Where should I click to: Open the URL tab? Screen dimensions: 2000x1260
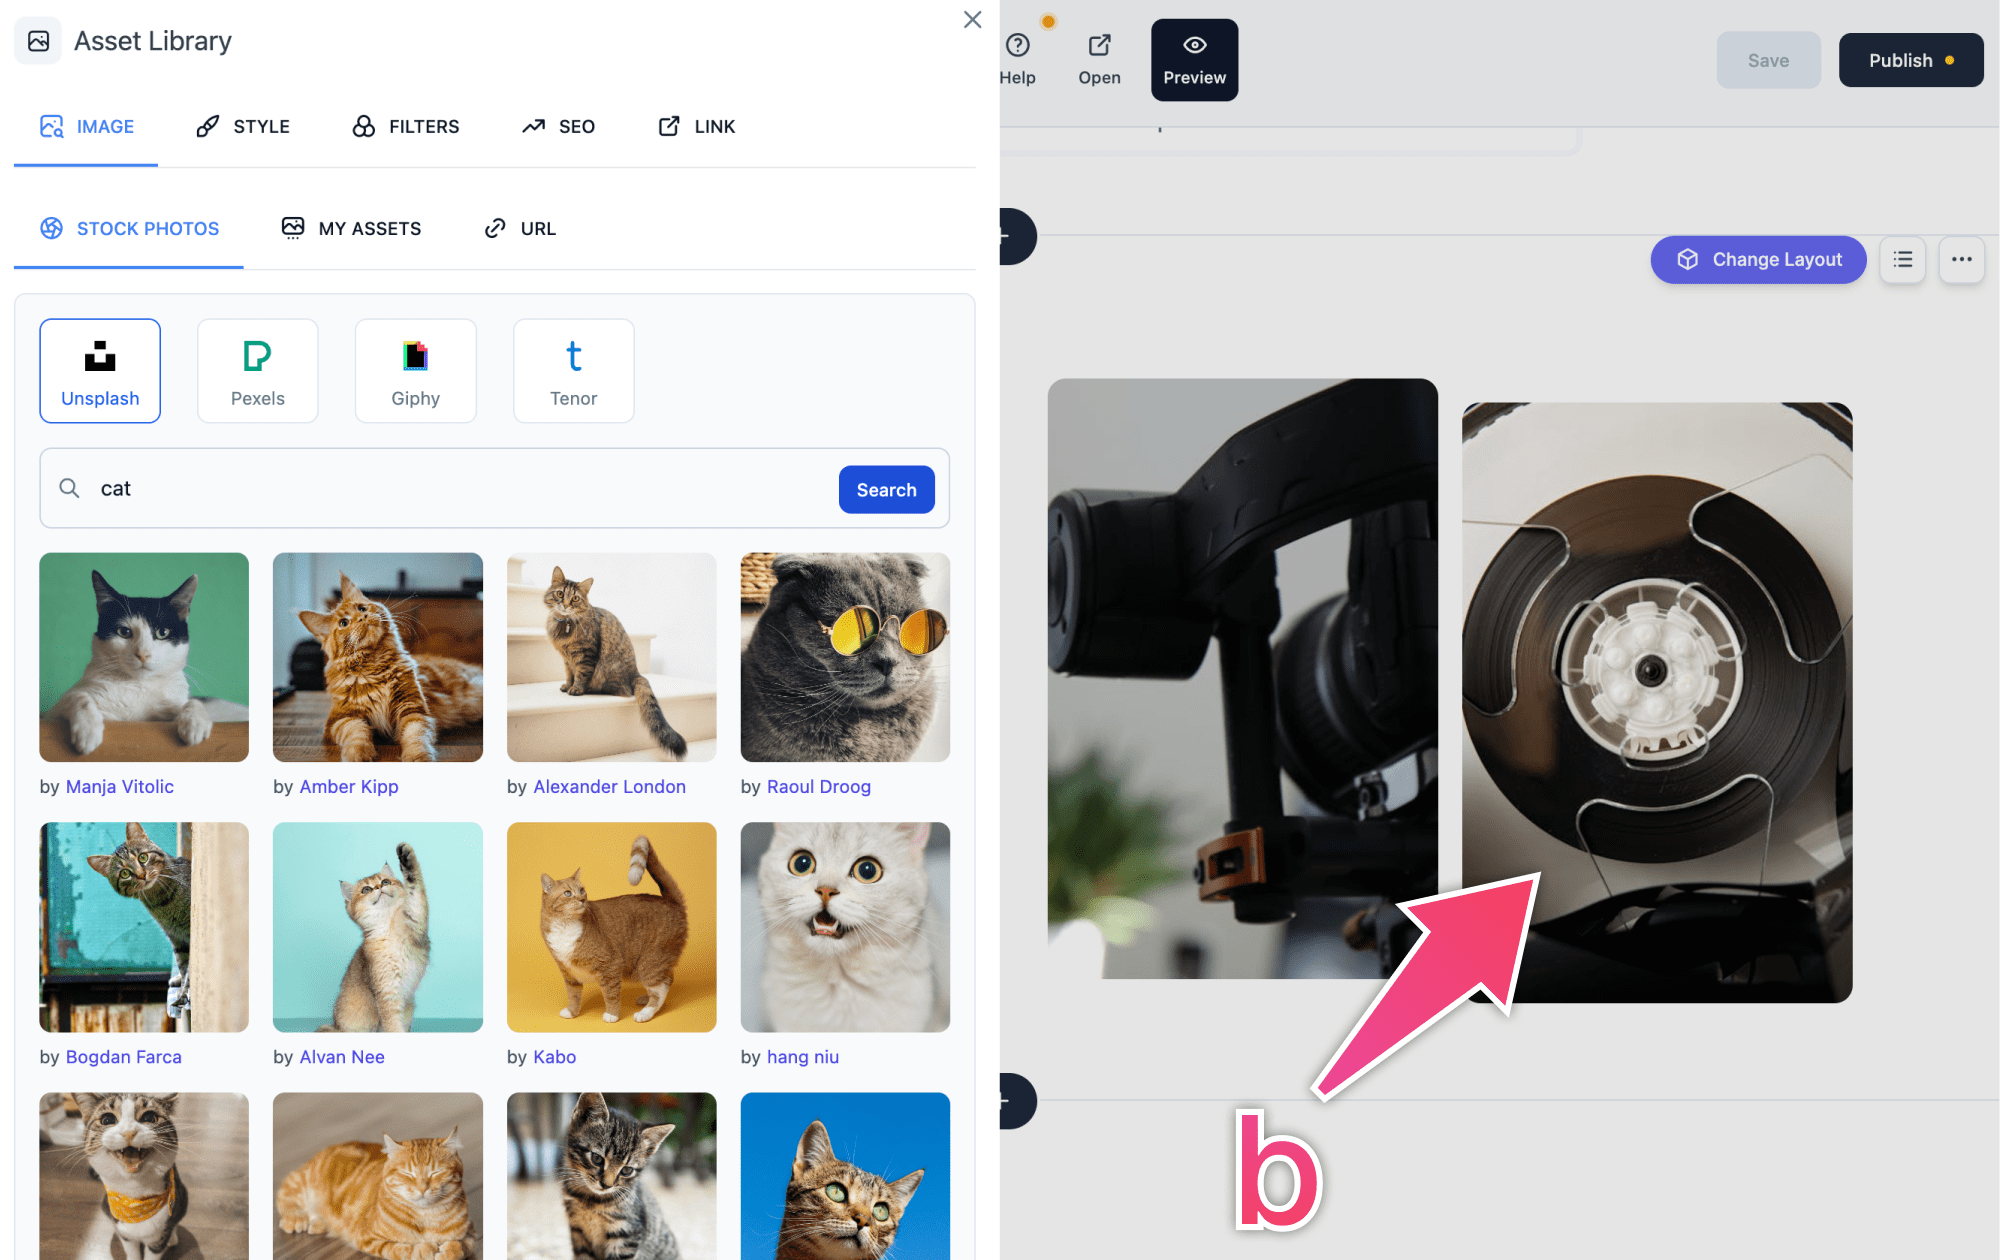pos(520,229)
